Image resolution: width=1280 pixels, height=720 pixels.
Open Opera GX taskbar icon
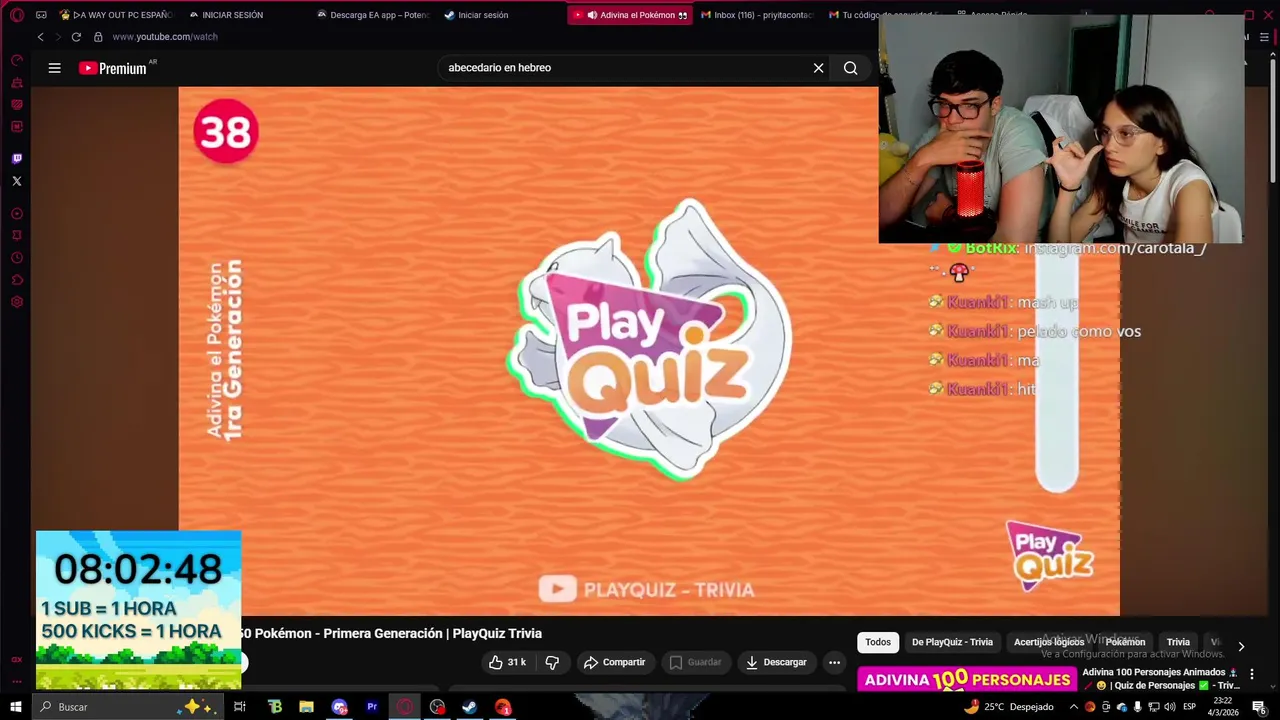pos(404,707)
